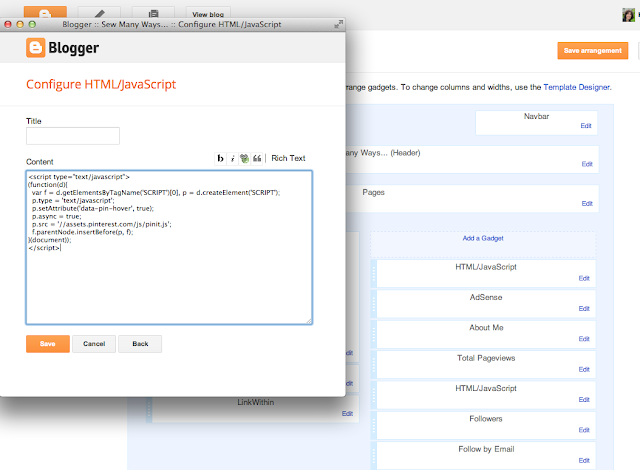Select the Navbar gadget box

point(536,123)
